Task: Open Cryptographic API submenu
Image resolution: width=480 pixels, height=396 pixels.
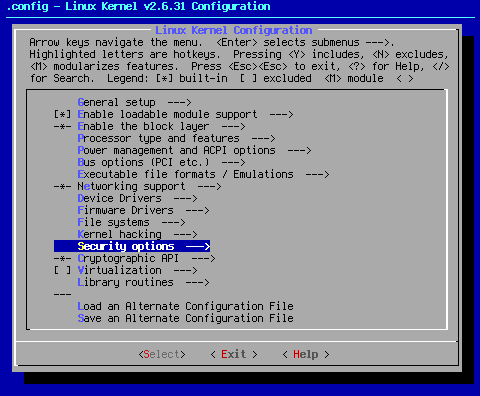Action: tap(146, 258)
